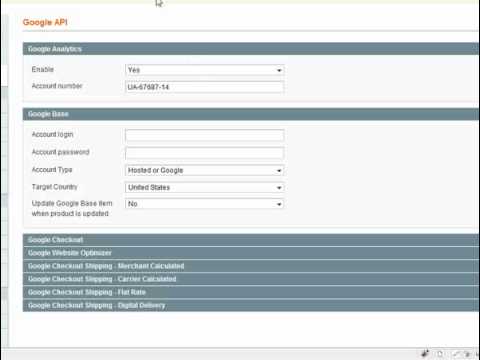Click the Account login label
Viewport: 480px width, 360px height.
click(x=52, y=134)
